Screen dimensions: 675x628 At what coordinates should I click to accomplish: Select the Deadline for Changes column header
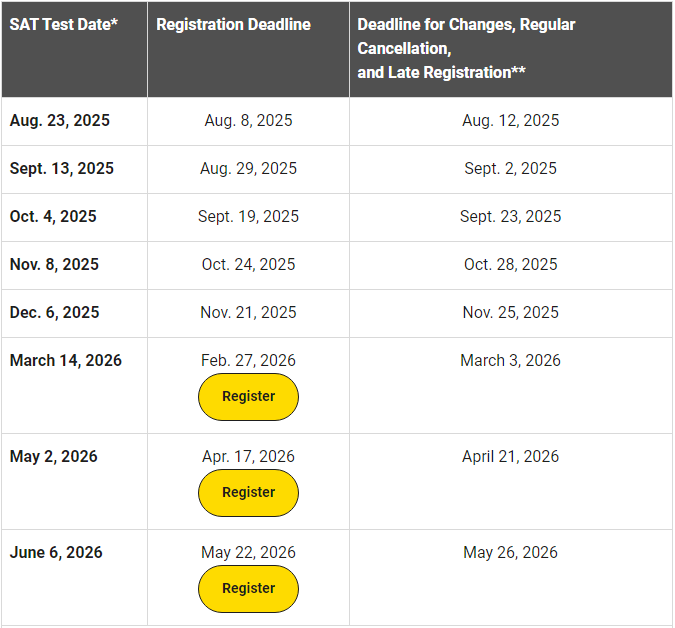coord(466,48)
